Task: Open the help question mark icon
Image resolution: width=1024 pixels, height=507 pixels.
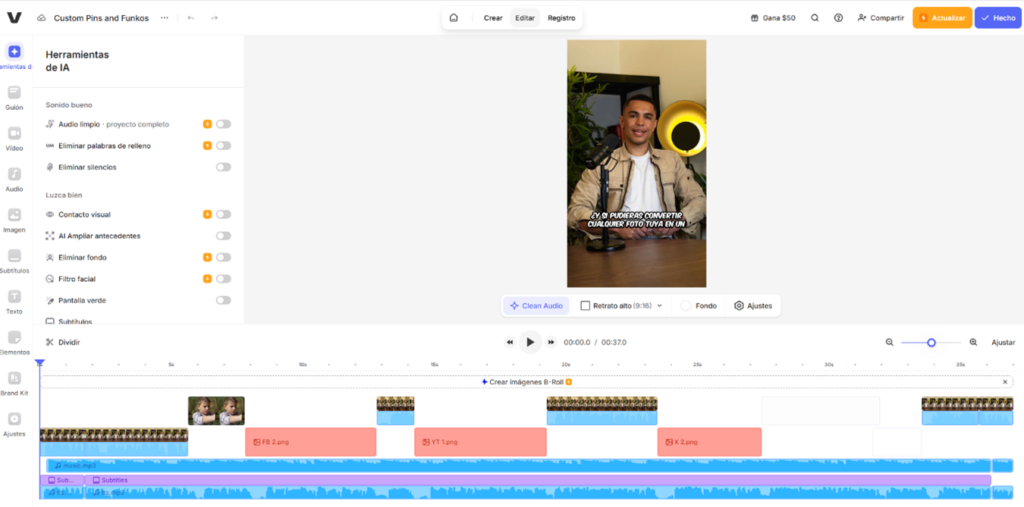Action: (839, 18)
